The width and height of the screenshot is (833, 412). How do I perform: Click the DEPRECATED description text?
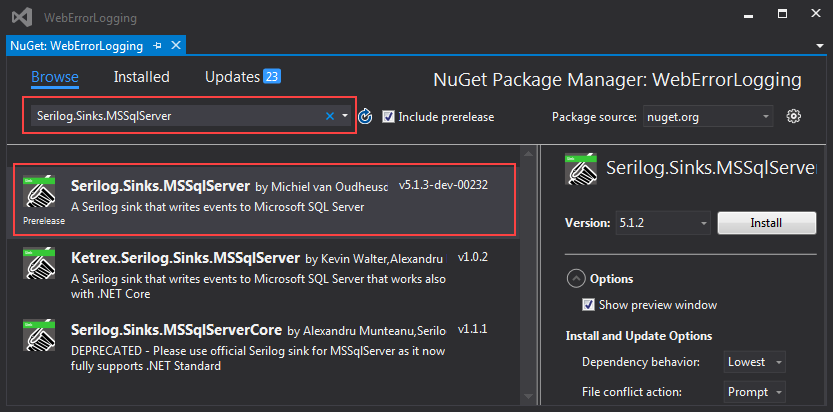(258, 358)
